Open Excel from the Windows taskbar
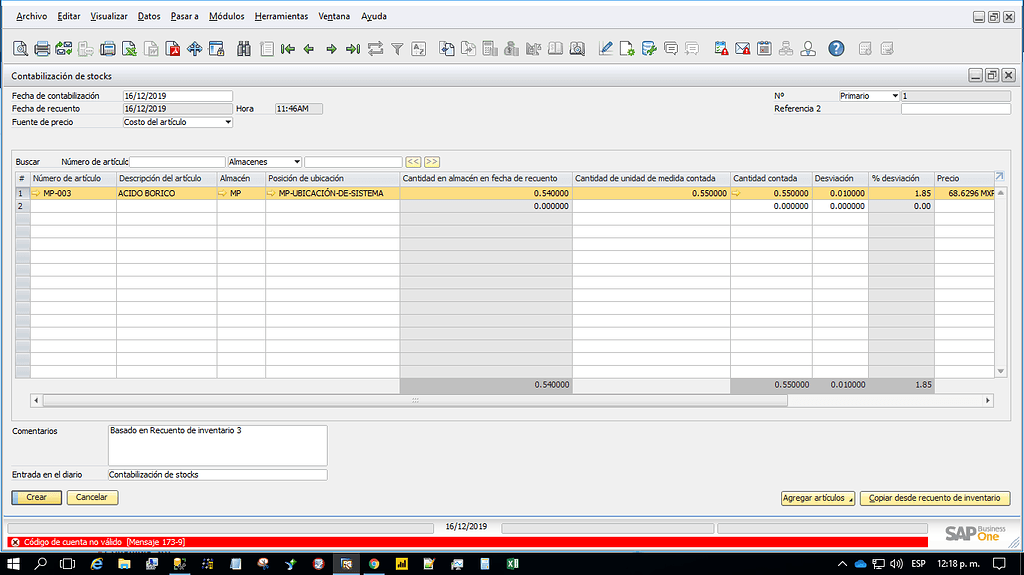 (513, 563)
